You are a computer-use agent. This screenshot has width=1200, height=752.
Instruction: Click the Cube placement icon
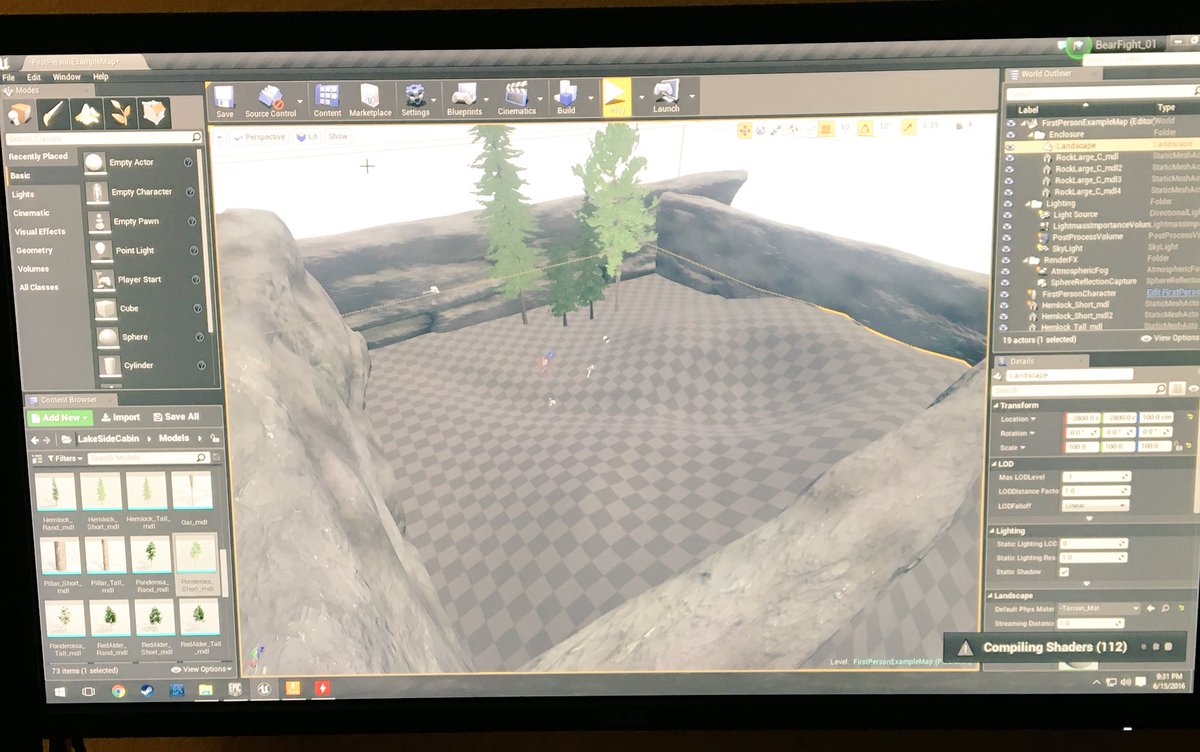105,308
